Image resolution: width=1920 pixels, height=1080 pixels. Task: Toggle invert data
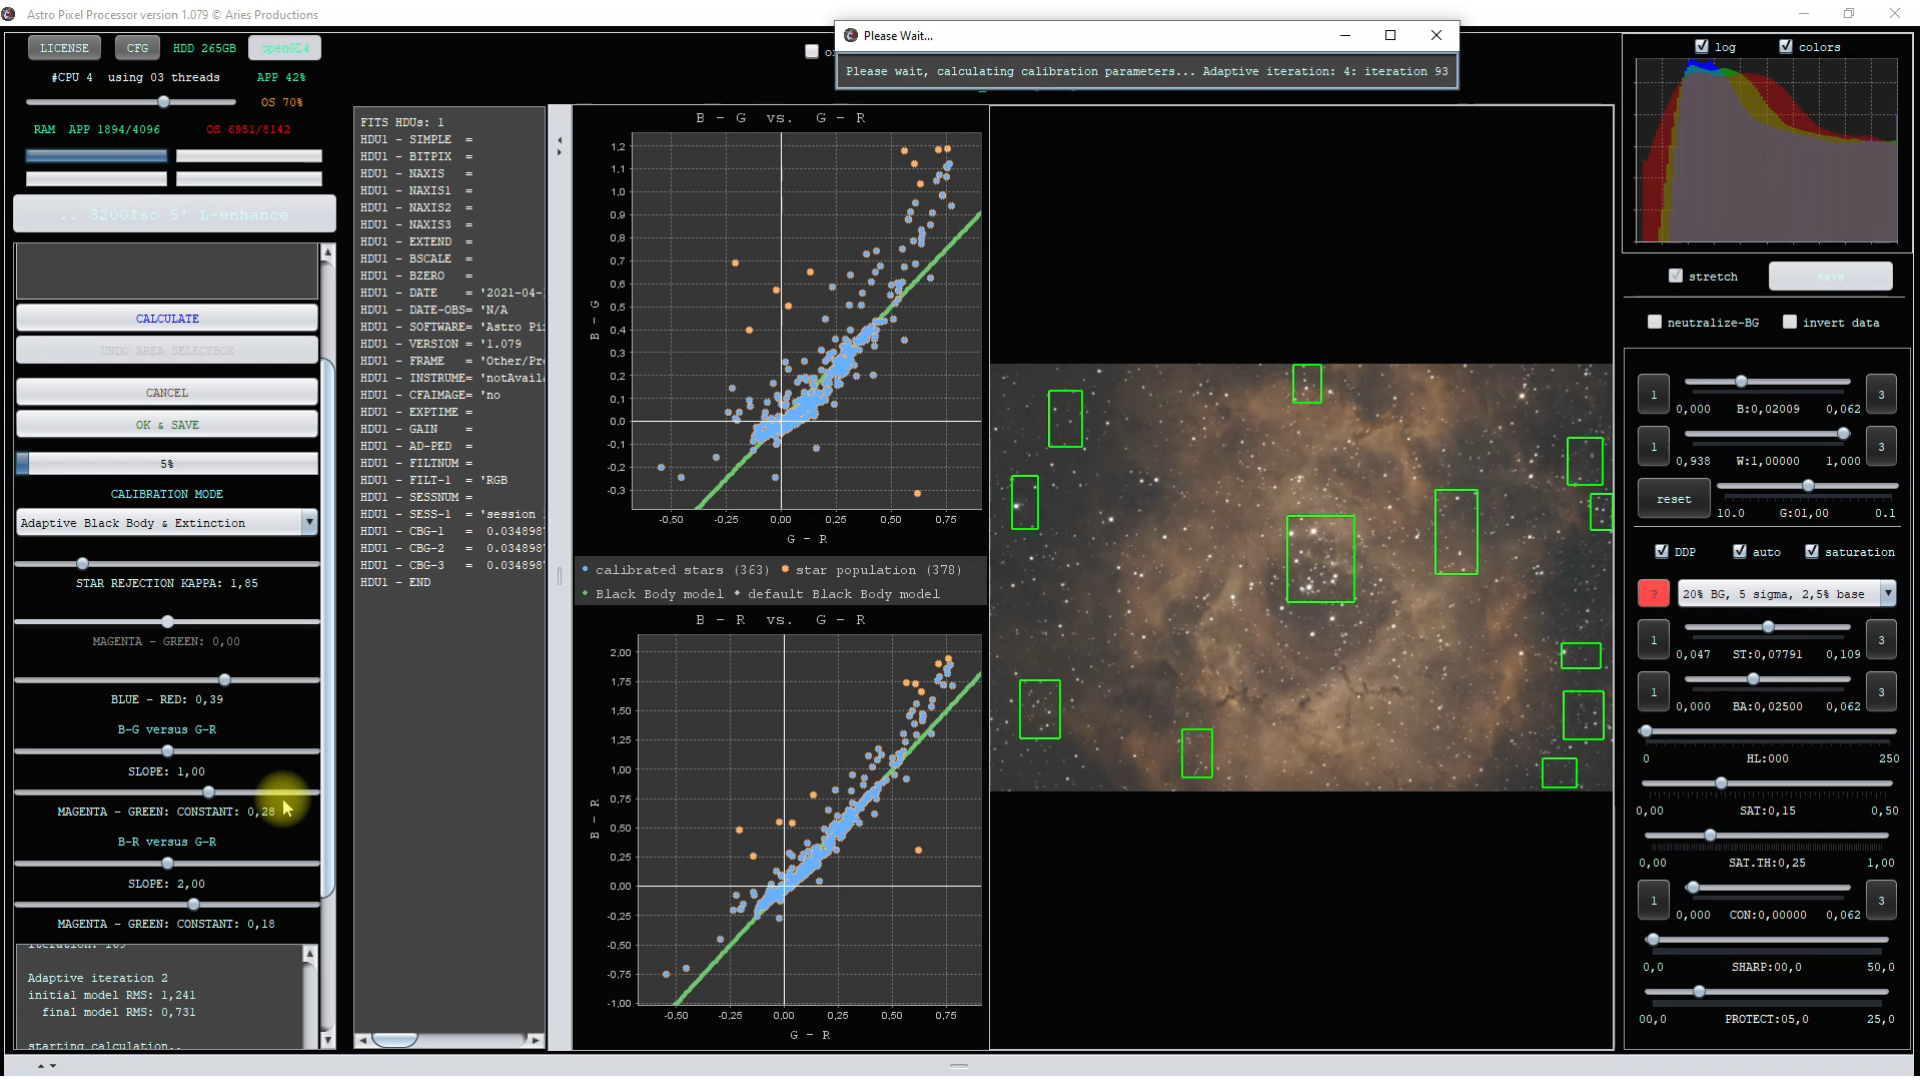(1791, 322)
